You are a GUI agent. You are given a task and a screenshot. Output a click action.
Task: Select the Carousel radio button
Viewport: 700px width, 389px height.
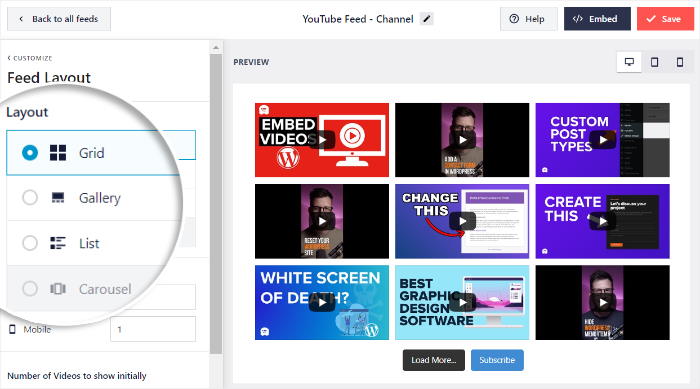pyautogui.click(x=30, y=289)
